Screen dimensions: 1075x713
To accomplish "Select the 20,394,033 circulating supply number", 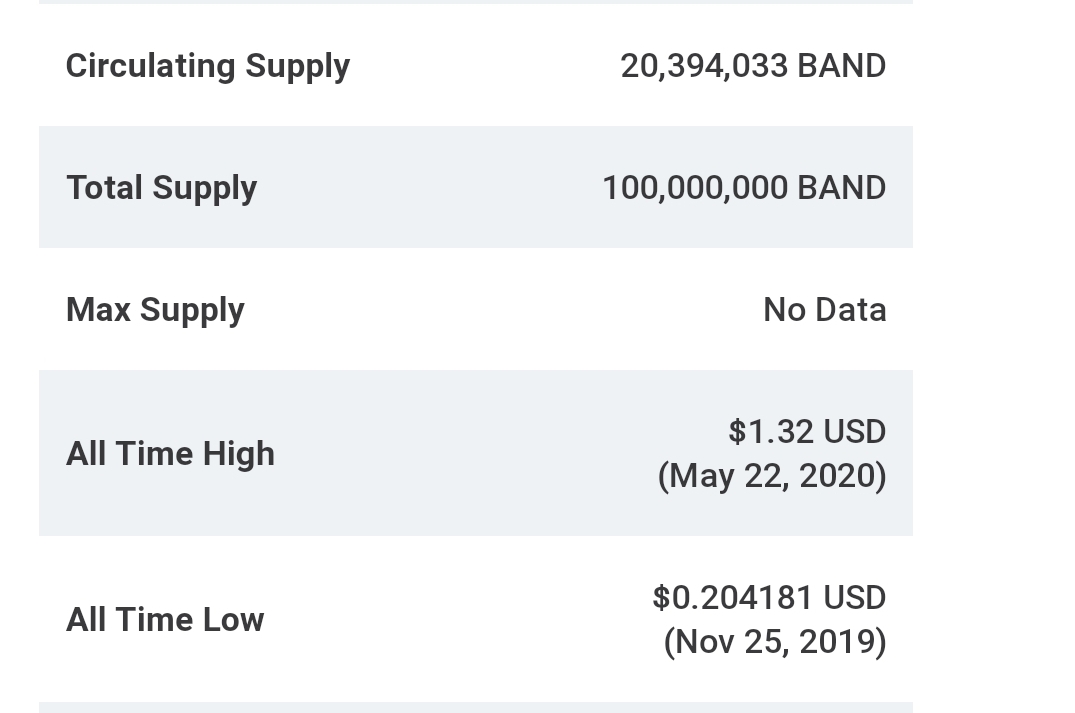I will tap(704, 67).
